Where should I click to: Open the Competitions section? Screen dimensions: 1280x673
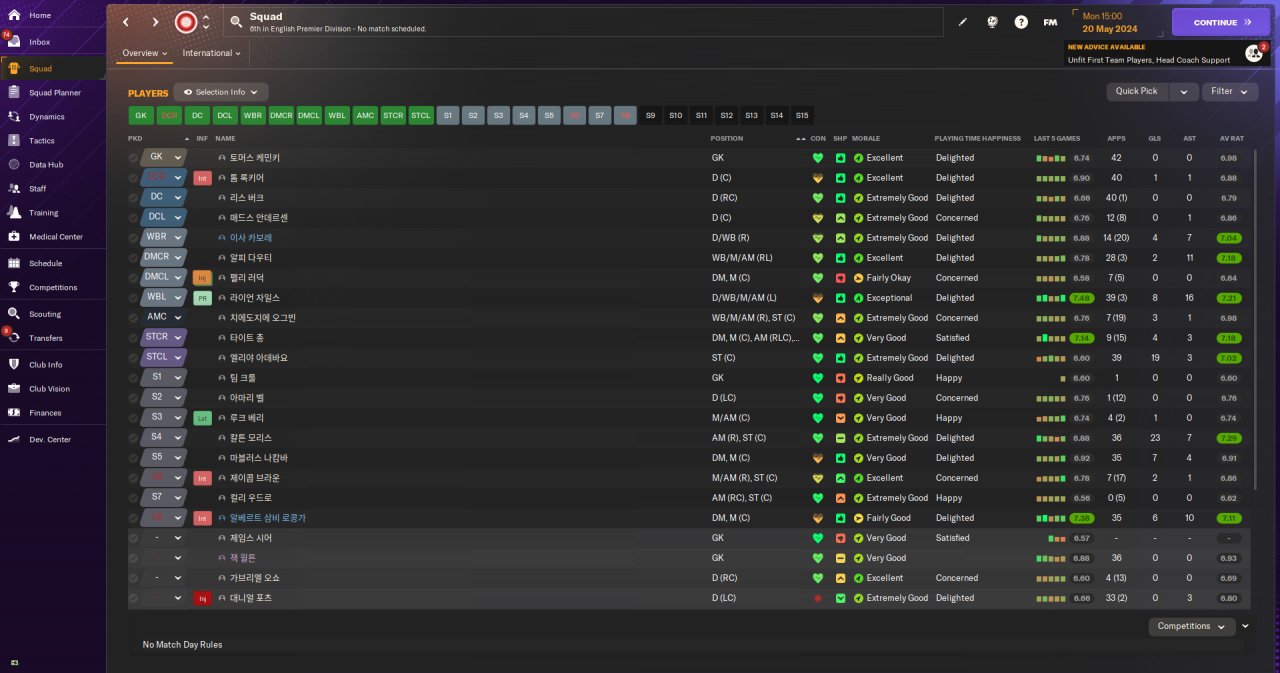52,288
